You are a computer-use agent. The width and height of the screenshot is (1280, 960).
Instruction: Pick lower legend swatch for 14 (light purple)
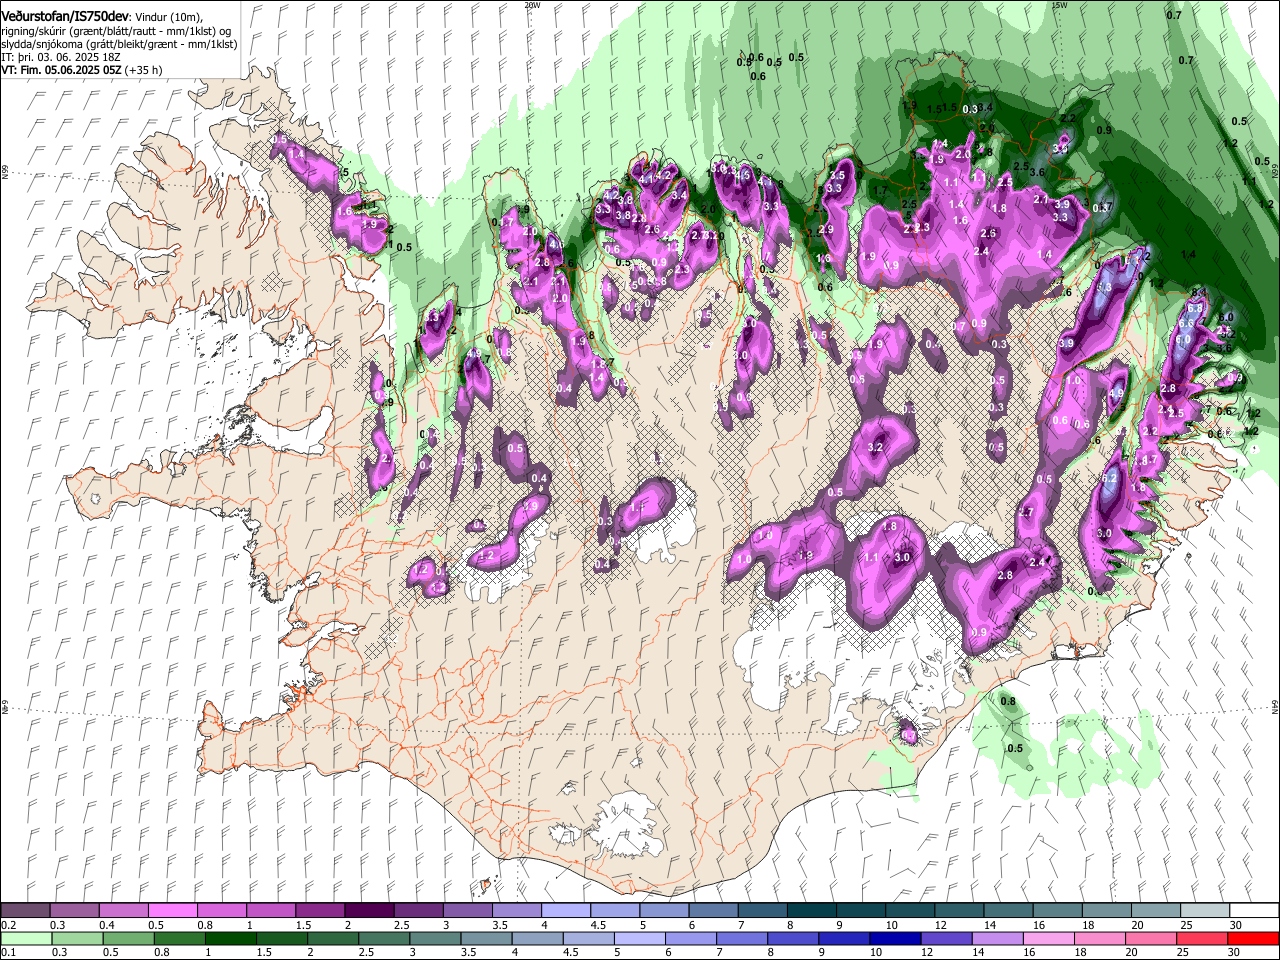point(997,938)
